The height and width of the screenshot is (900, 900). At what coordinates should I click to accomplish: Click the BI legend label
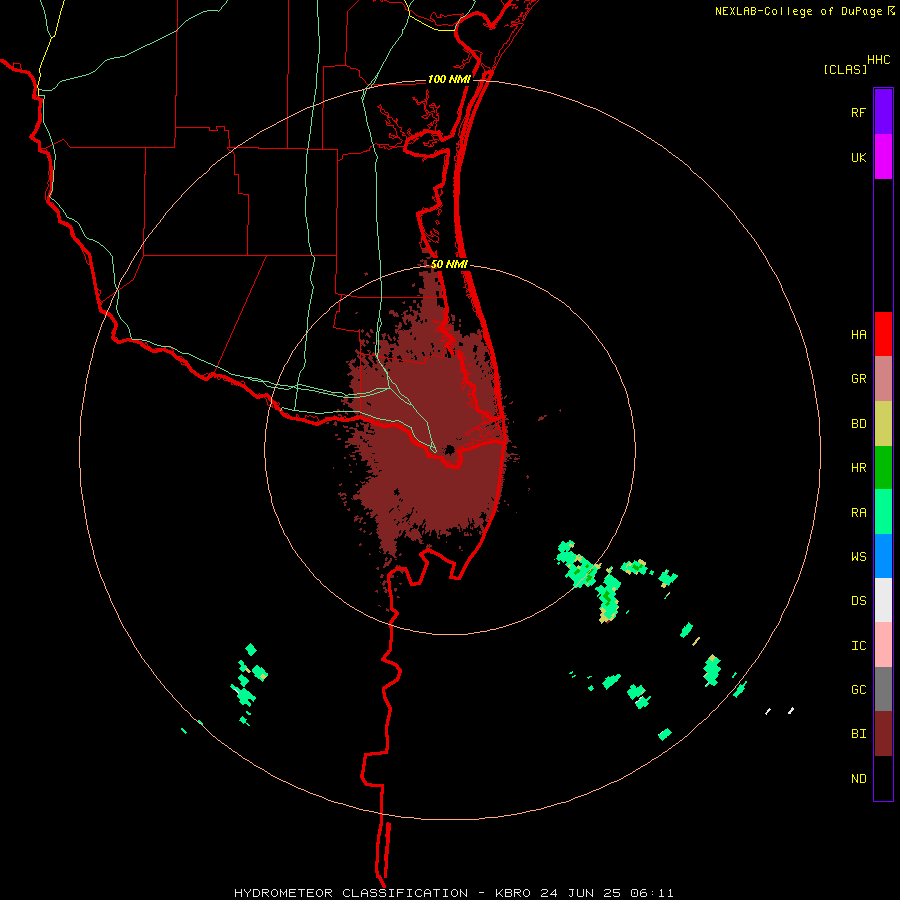858,734
